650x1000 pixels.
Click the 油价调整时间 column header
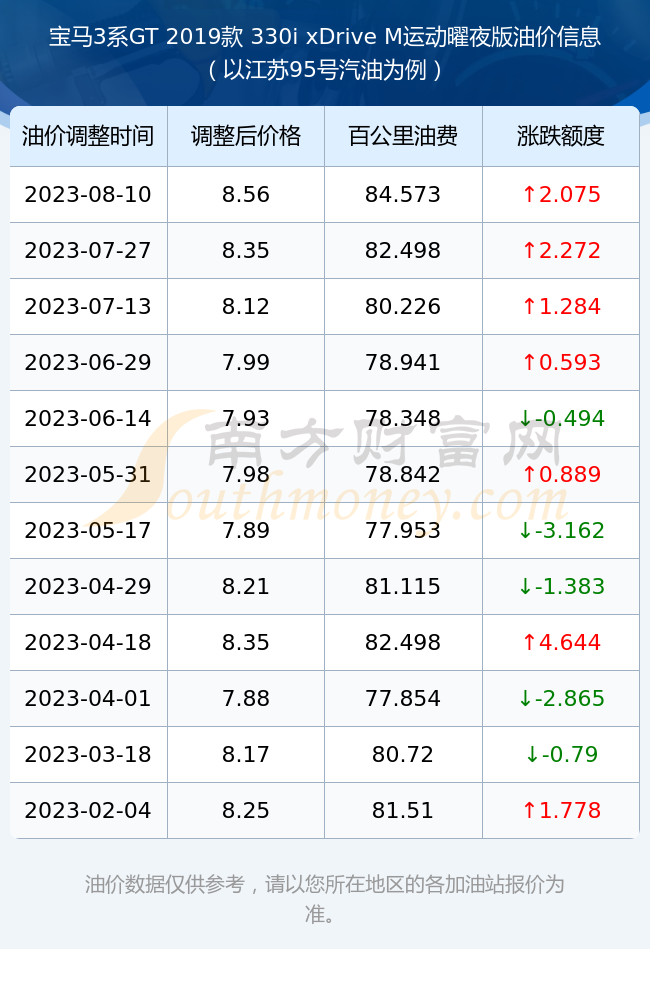[x=88, y=136]
